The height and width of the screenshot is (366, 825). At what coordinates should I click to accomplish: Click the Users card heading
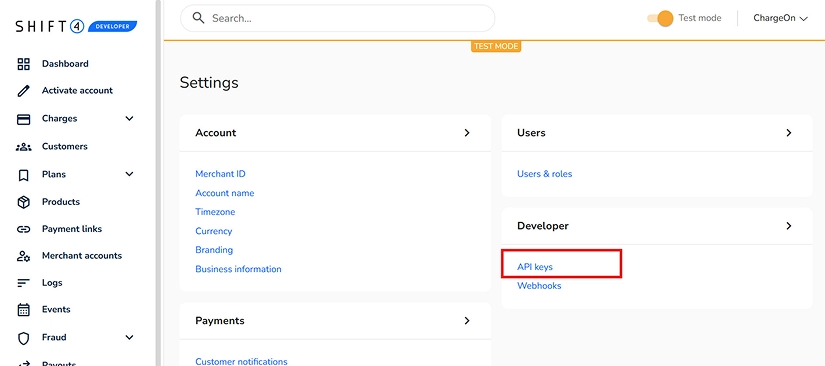pyautogui.click(x=531, y=133)
